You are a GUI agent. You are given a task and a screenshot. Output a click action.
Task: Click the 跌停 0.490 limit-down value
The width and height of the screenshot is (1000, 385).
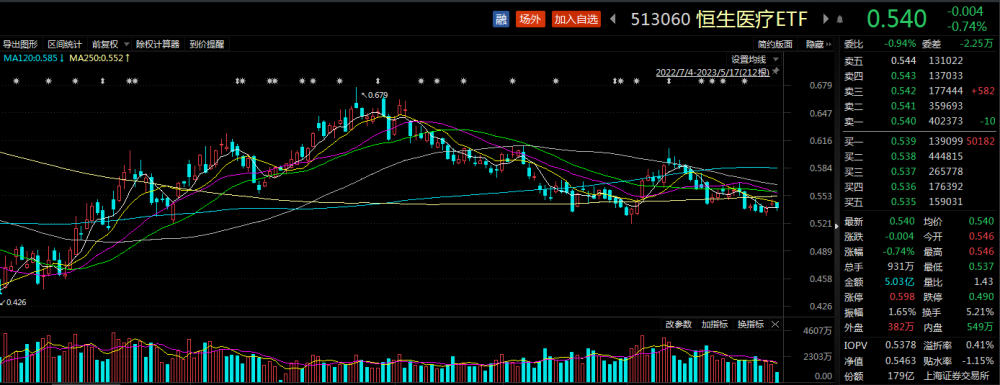[x=982, y=296]
